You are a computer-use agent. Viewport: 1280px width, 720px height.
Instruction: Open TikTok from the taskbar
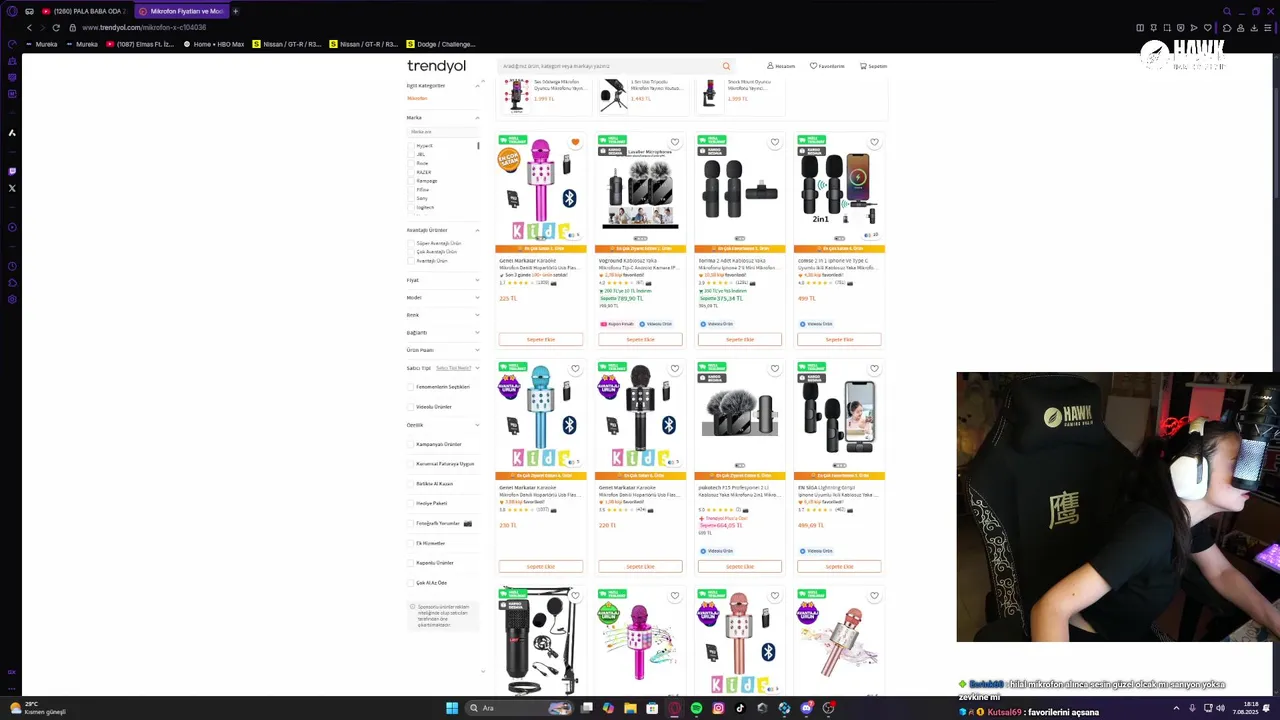(x=740, y=708)
